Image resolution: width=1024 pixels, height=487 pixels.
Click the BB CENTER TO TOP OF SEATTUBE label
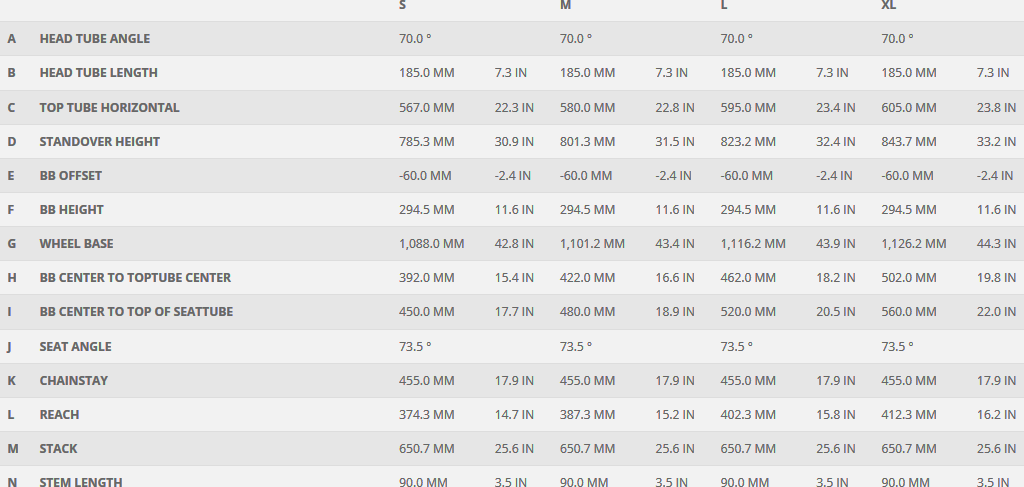coord(136,312)
